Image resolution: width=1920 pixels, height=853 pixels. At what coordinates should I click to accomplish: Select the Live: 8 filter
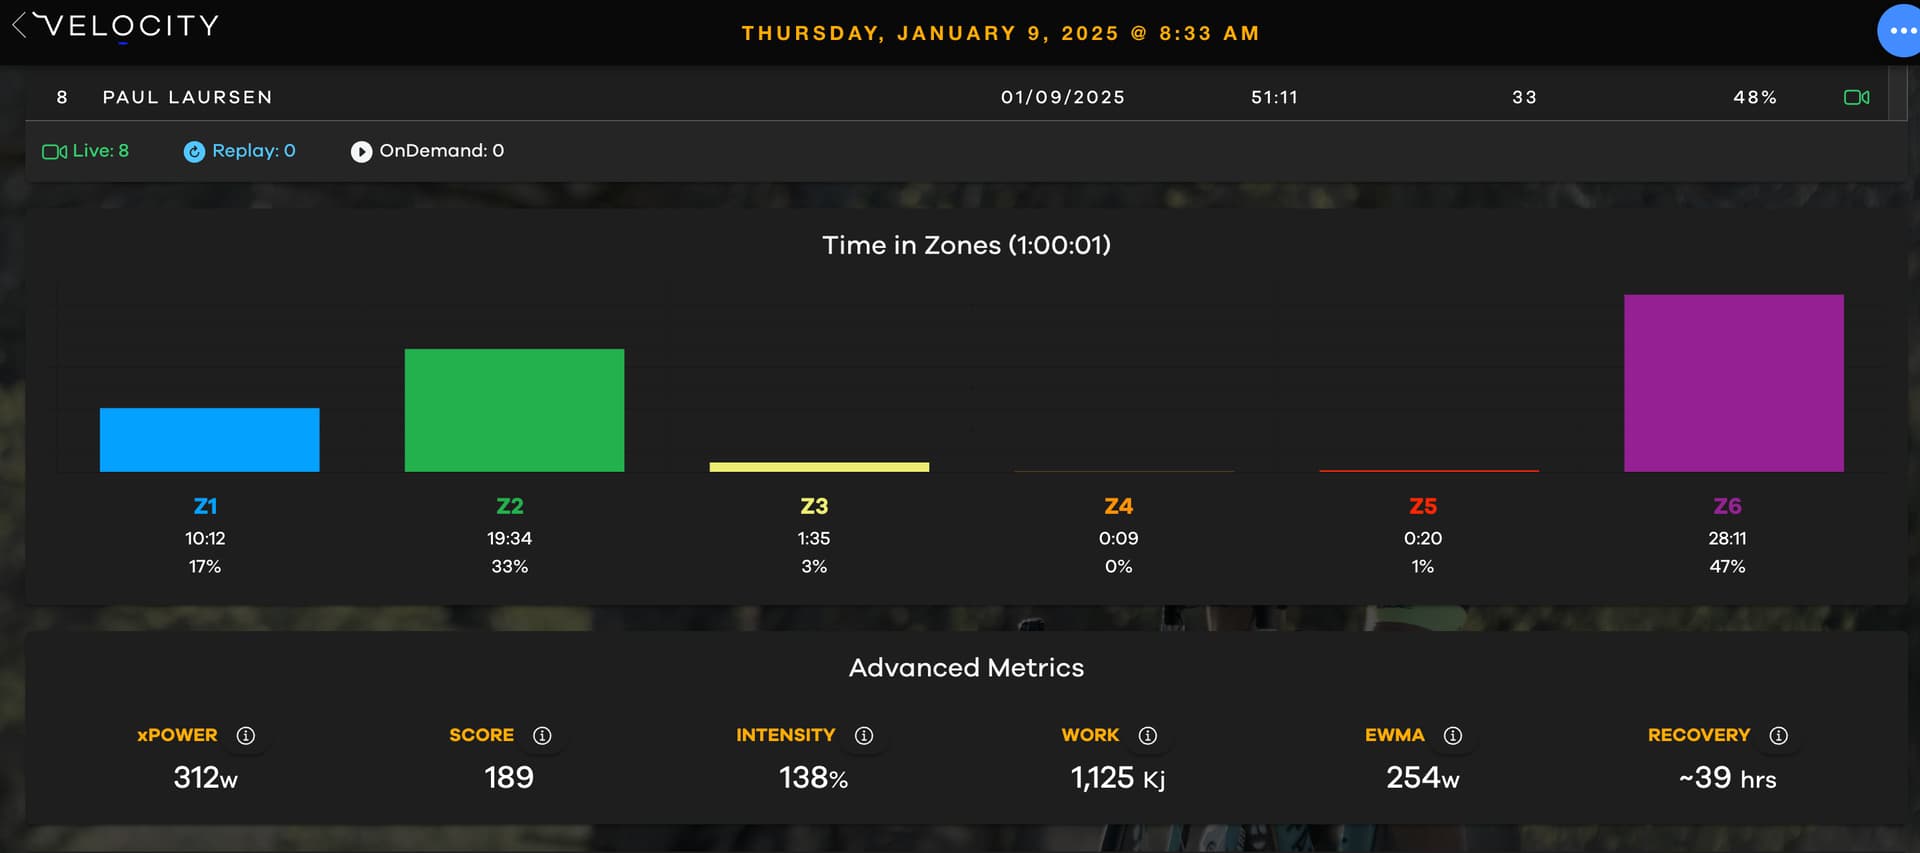[x=86, y=151]
